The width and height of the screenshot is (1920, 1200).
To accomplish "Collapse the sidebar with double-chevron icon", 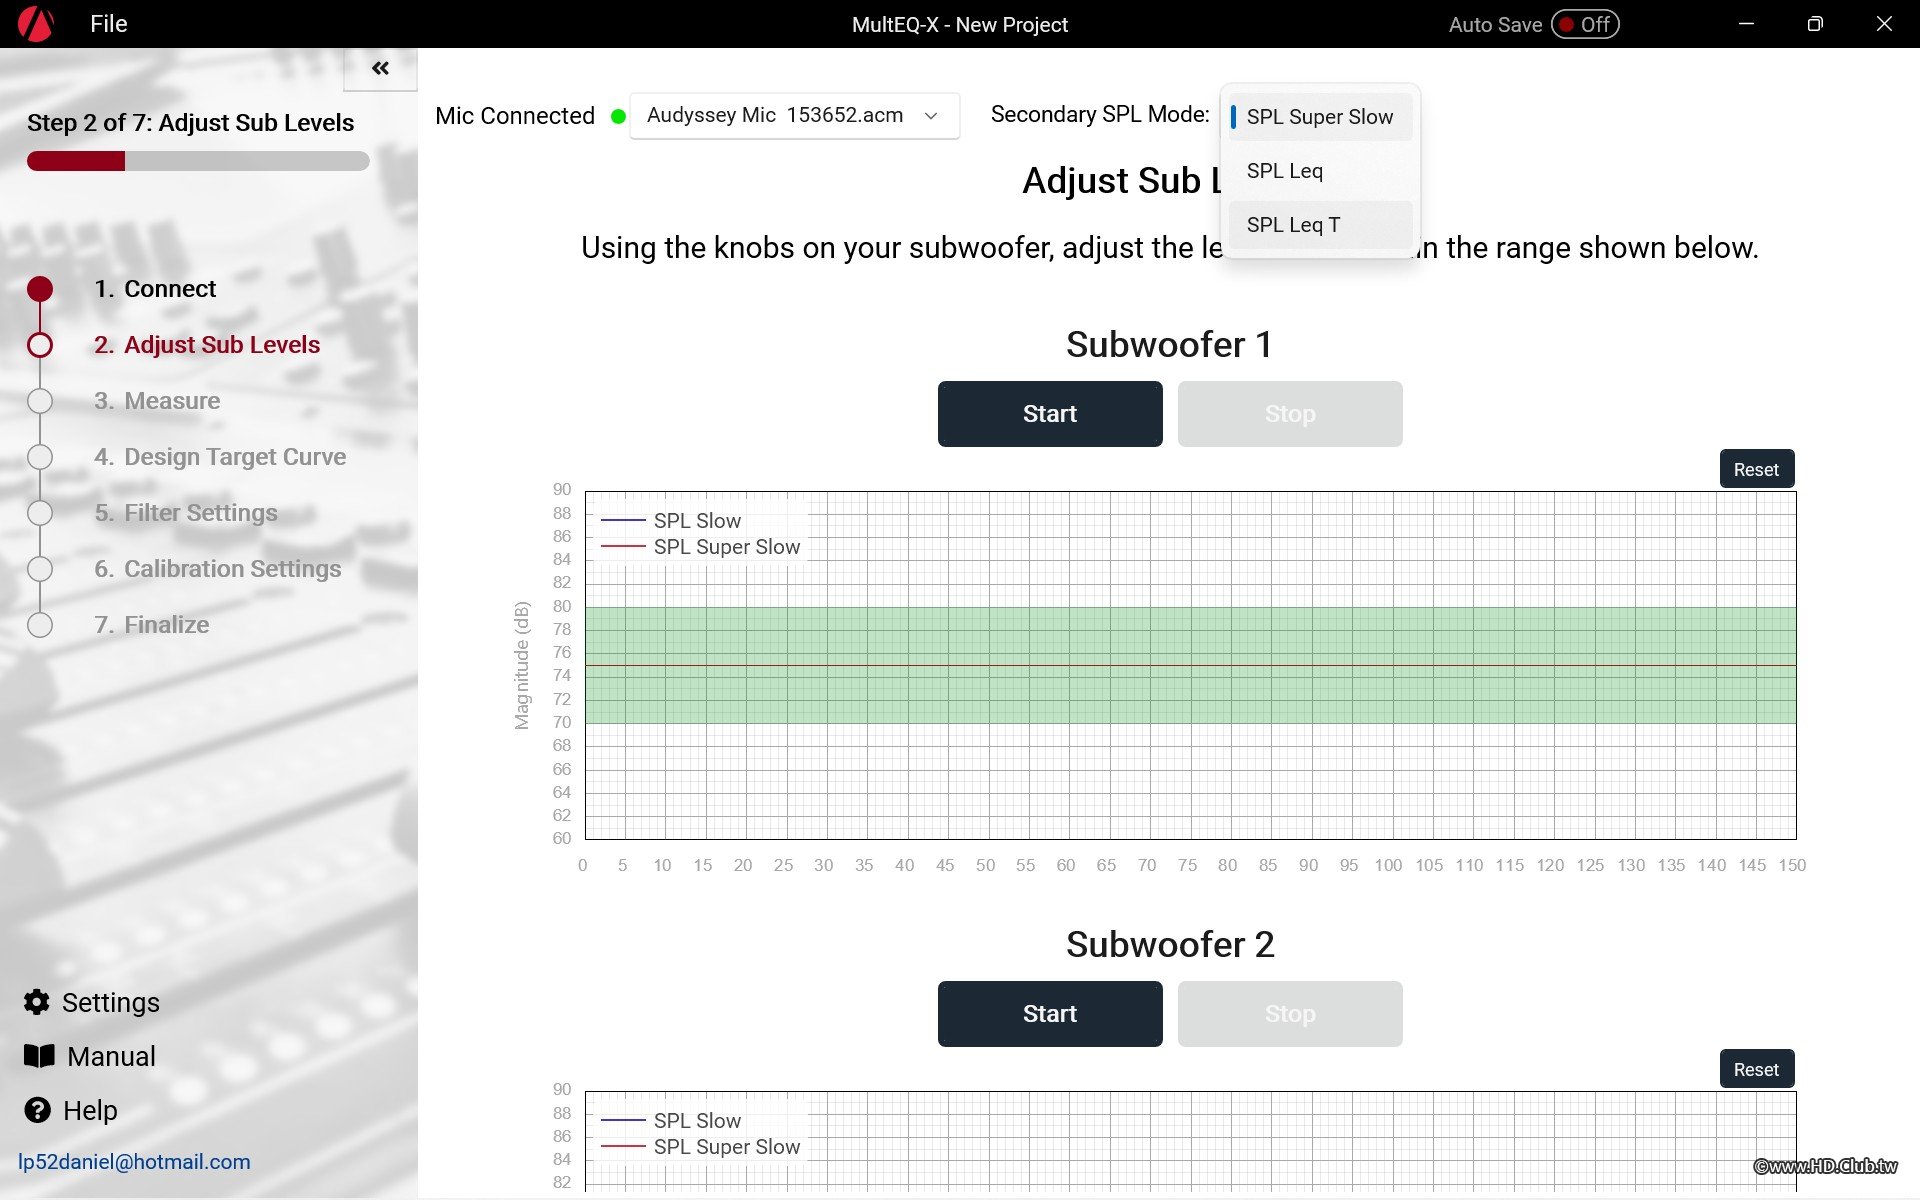I will (x=380, y=68).
